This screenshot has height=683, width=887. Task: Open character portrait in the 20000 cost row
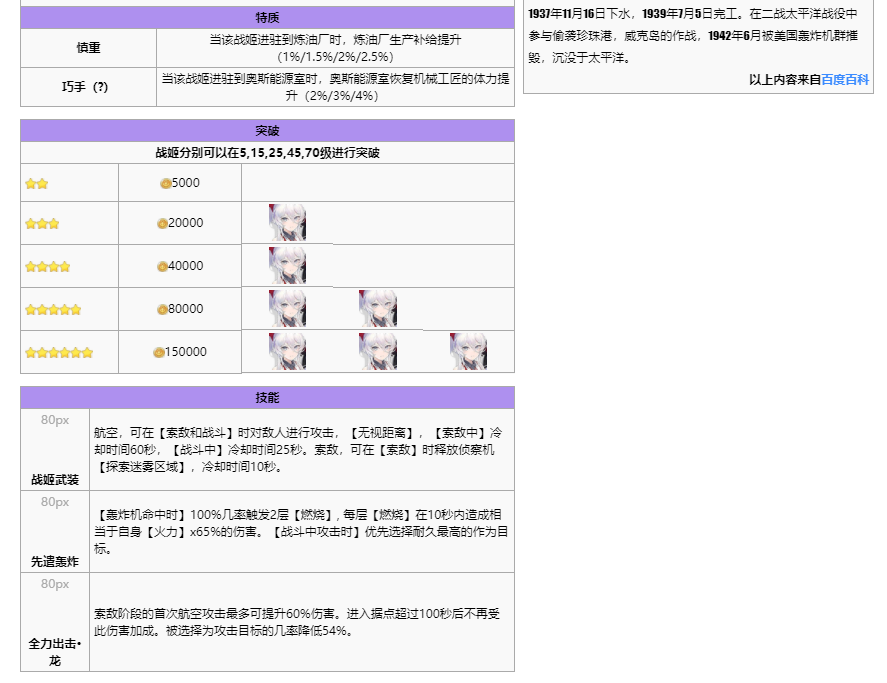[287, 223]
